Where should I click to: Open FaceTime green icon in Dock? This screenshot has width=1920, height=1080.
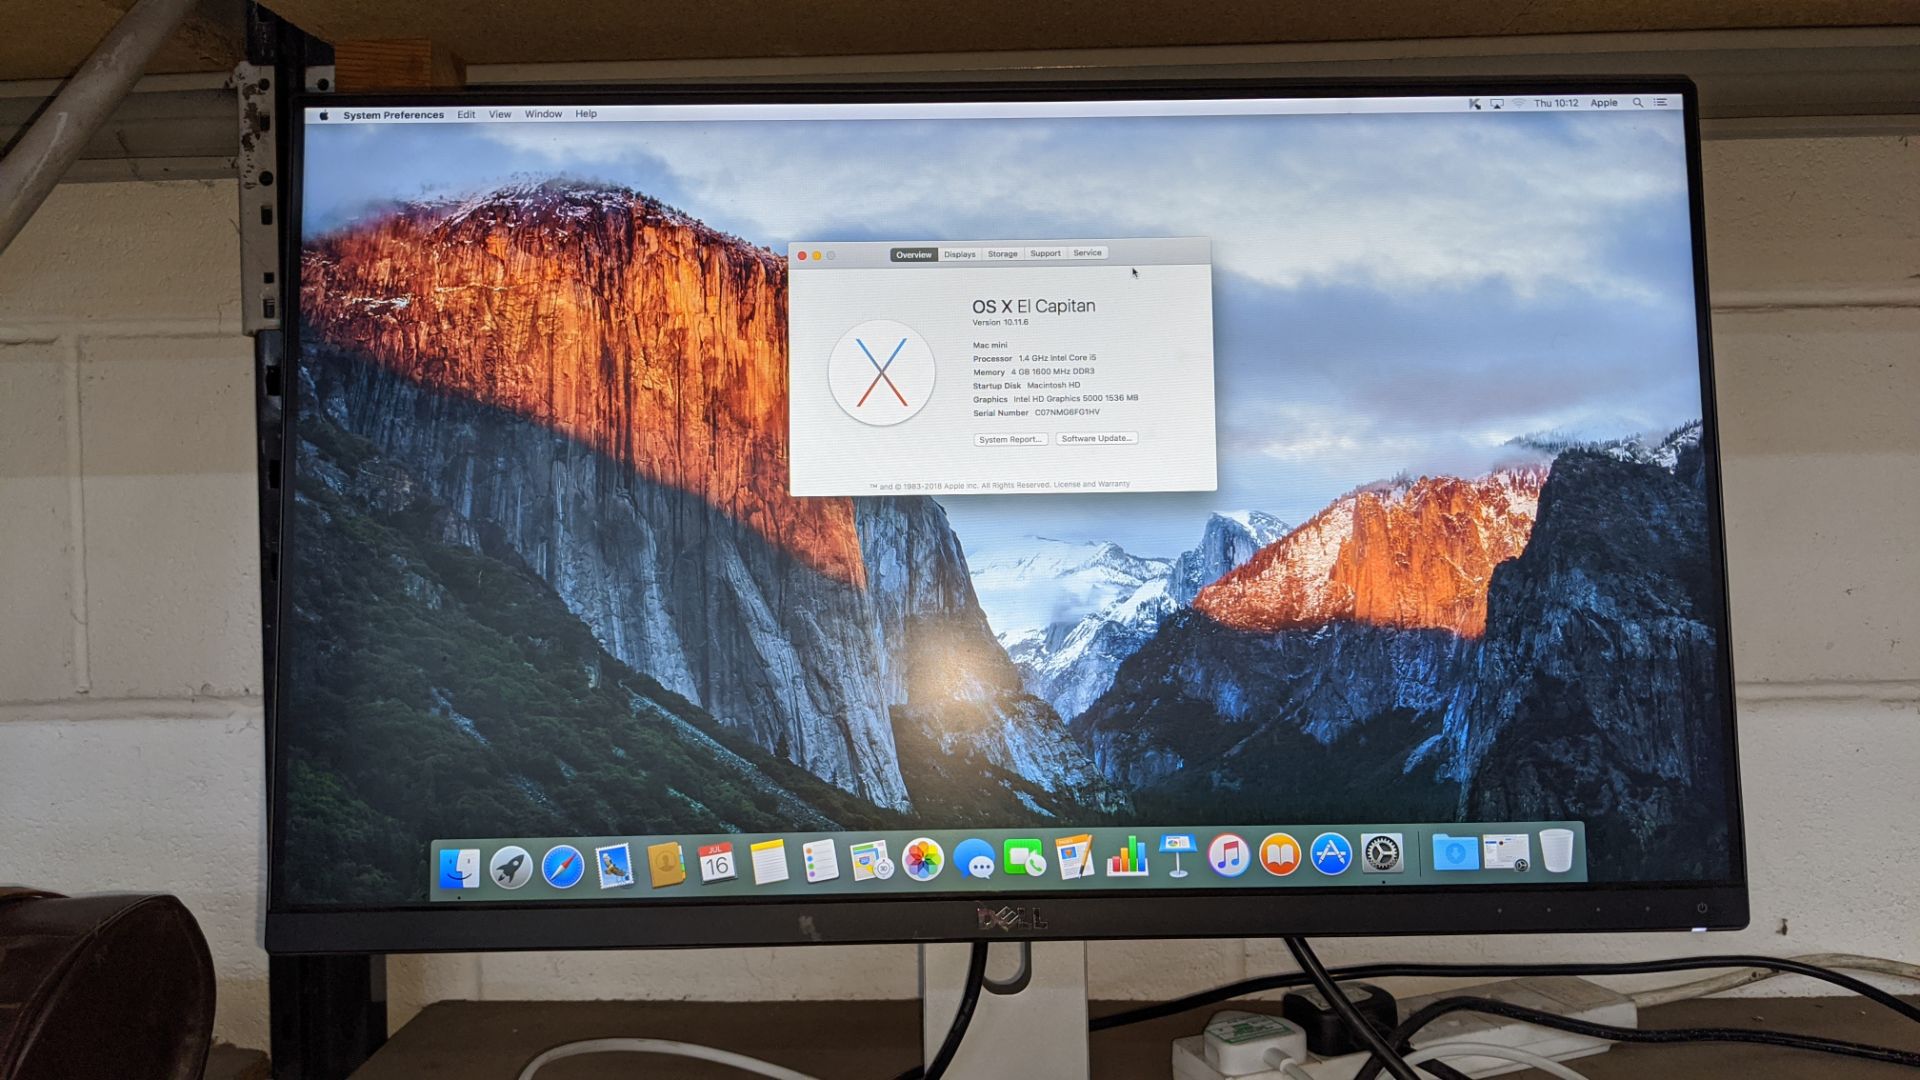pyautogui.click(x=1024, y=858)
